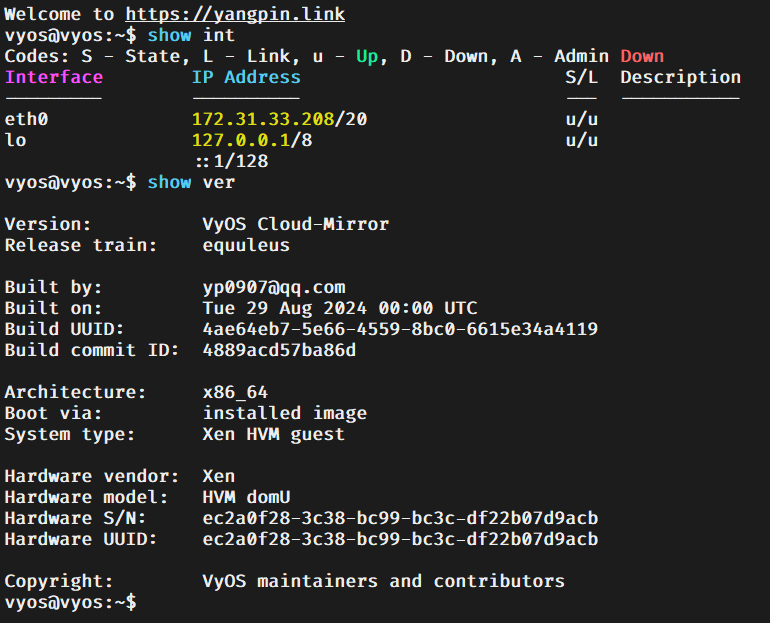Click the 'Copyright:' label
Image resolution: width=770 pixels, height=623 pixels.
coord(59,581)
